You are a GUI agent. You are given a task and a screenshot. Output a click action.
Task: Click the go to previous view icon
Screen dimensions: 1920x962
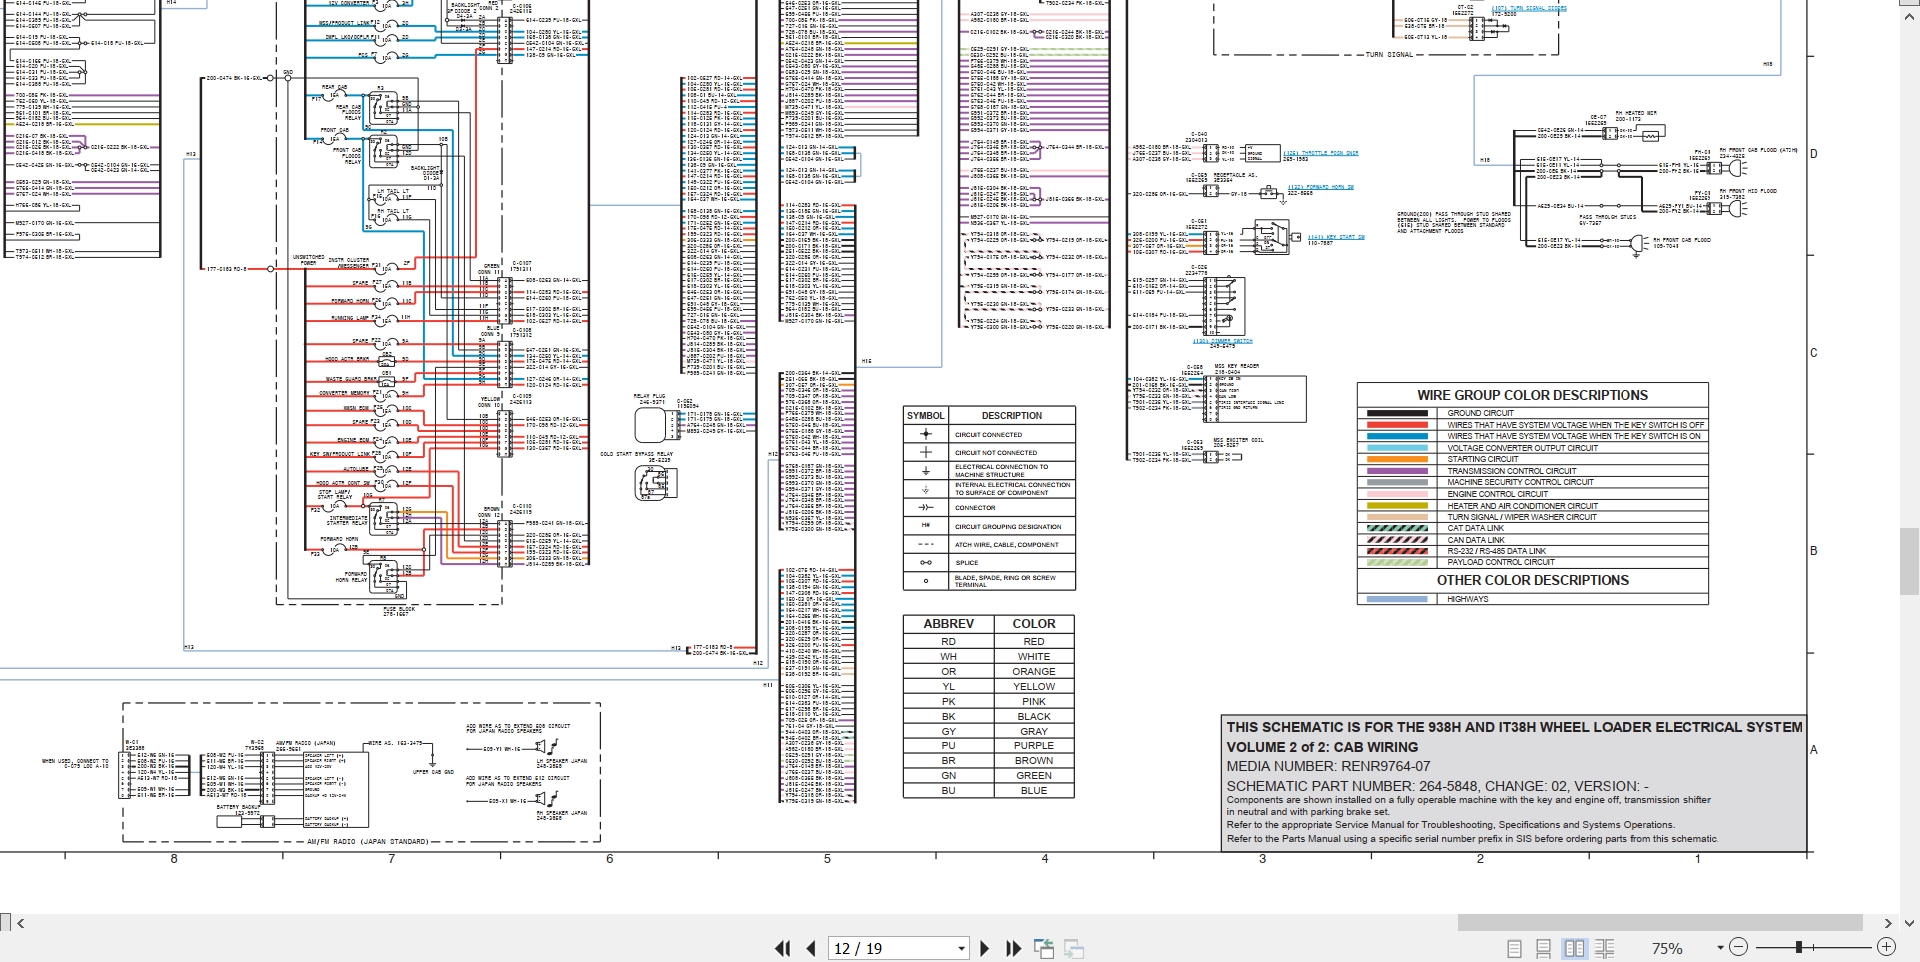pos(1044,948)
